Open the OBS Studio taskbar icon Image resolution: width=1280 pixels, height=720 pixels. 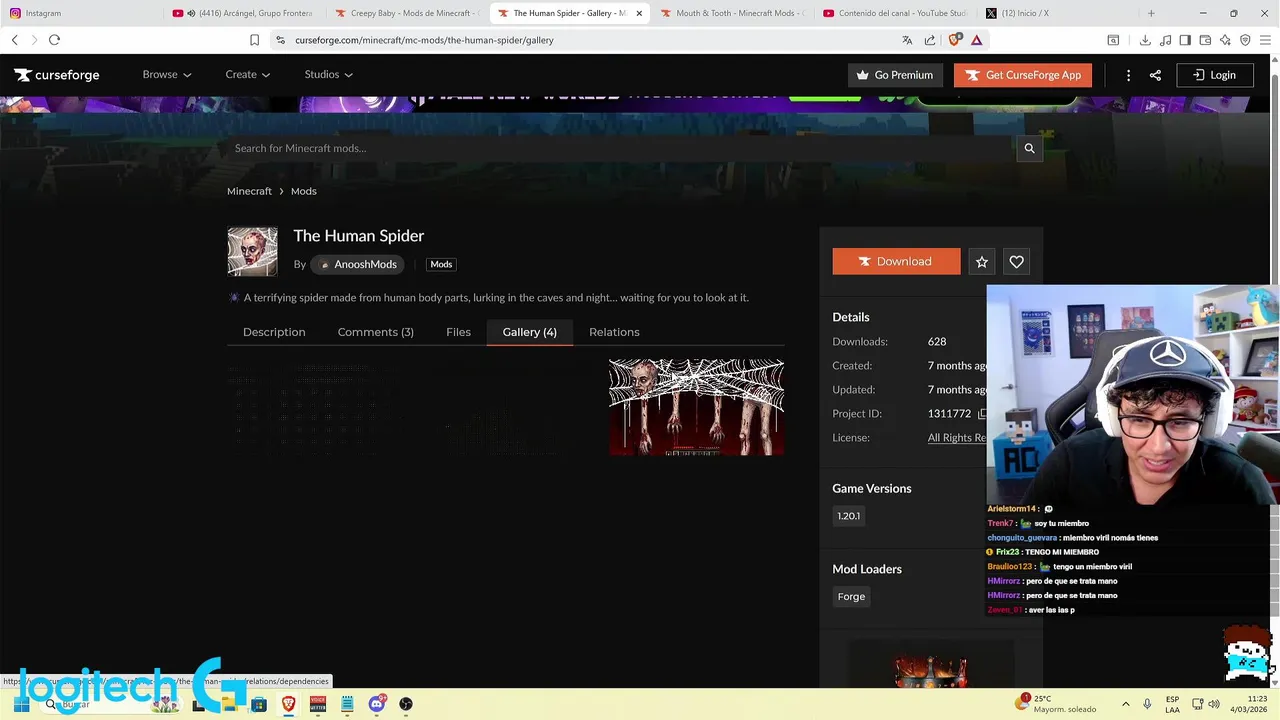(406, 704)
